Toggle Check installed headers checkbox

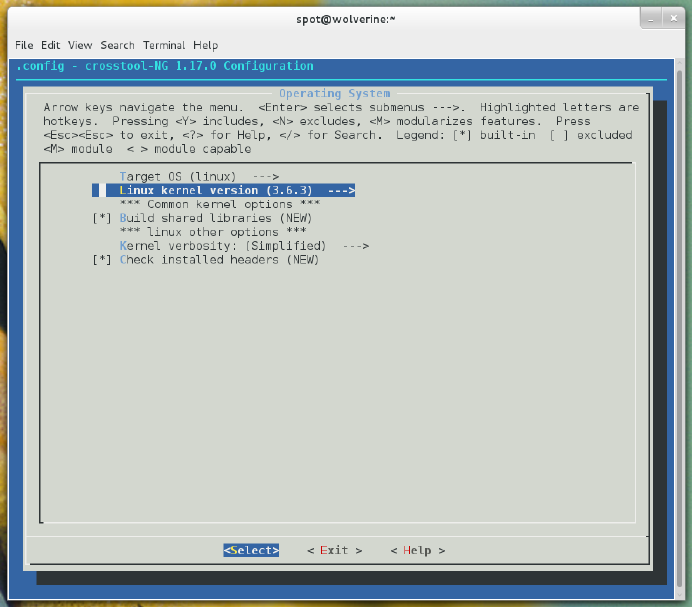click(x=102, y=260)
